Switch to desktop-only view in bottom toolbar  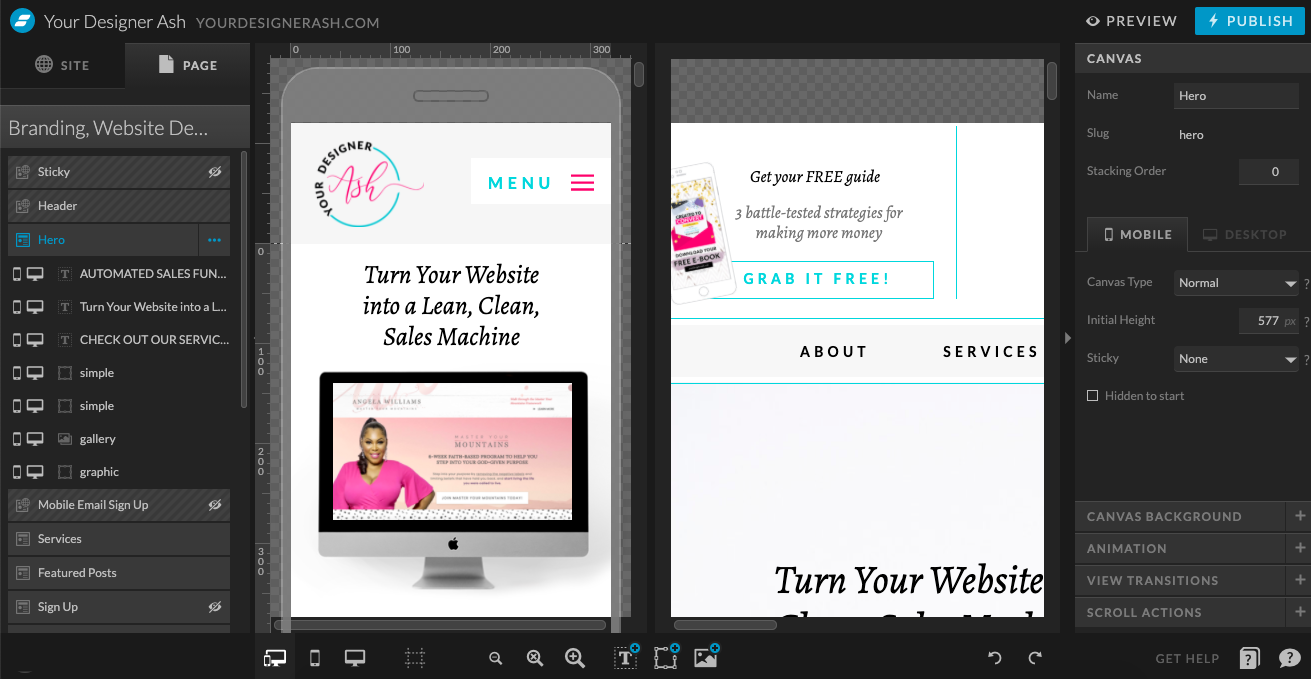pyautogui.click(x=355, y=658)
